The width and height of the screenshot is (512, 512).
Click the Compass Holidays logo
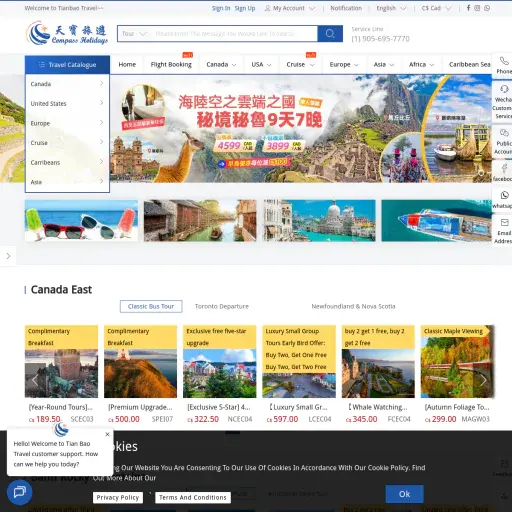tap(67, 33)
